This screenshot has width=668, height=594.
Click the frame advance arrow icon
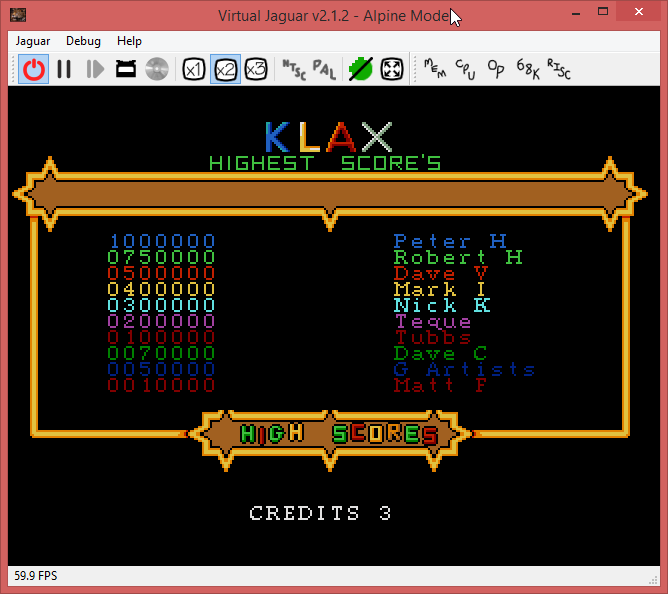pos(95,69)
